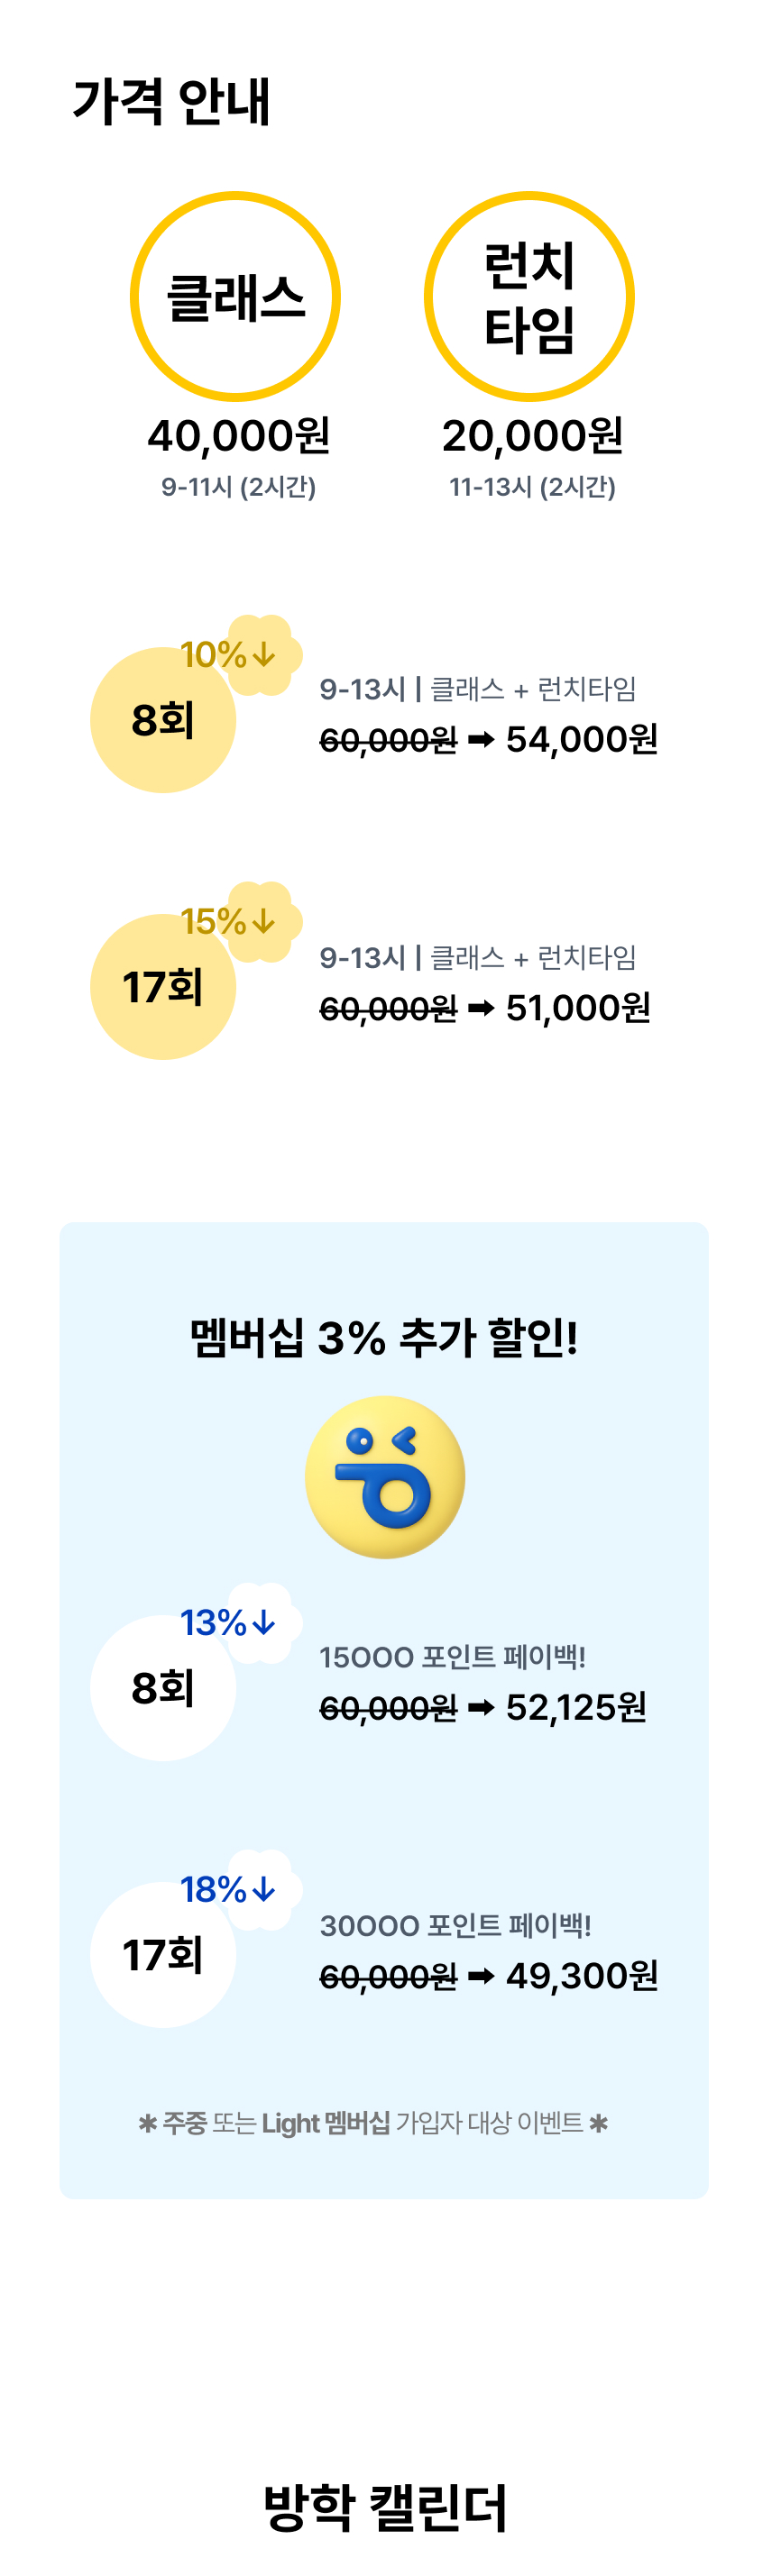Viewport: 772px width, 2576px height.
Task: Click the 40,000원 class price
Action: coord(239,436)
